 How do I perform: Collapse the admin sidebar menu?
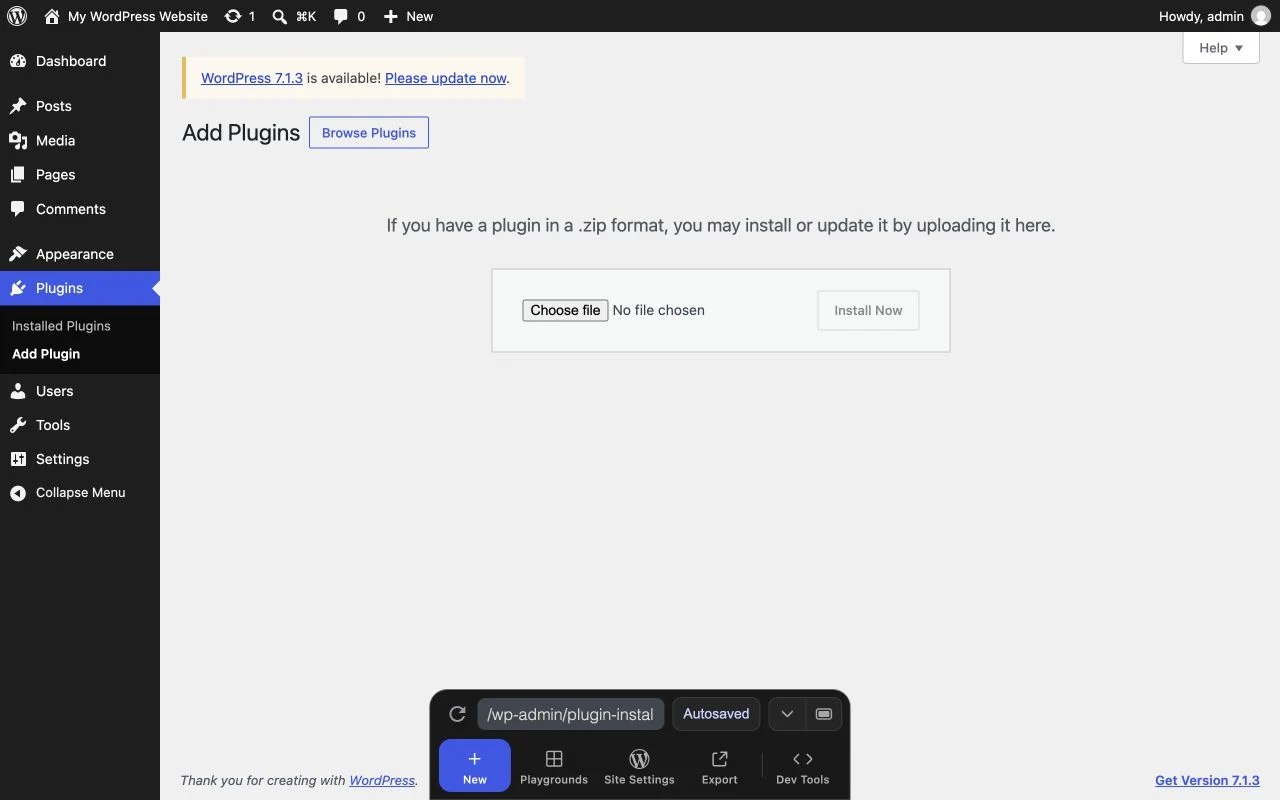(x=80, y=492)
